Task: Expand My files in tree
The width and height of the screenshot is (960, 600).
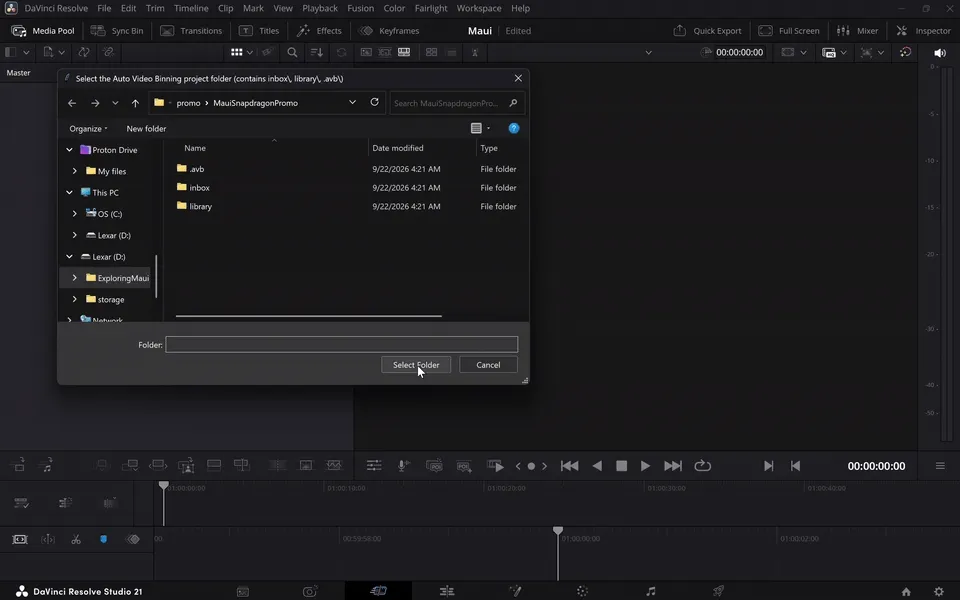Action: coord(75,171)
